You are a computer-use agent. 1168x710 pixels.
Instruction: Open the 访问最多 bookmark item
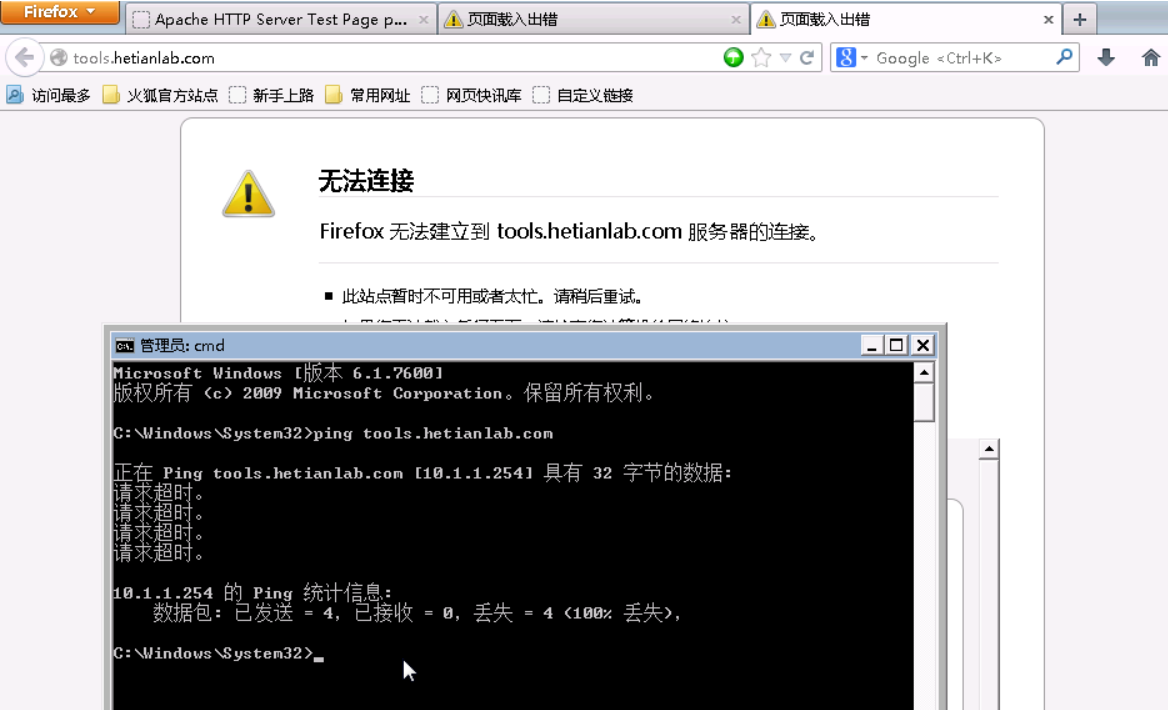click(x=48, y=95)
